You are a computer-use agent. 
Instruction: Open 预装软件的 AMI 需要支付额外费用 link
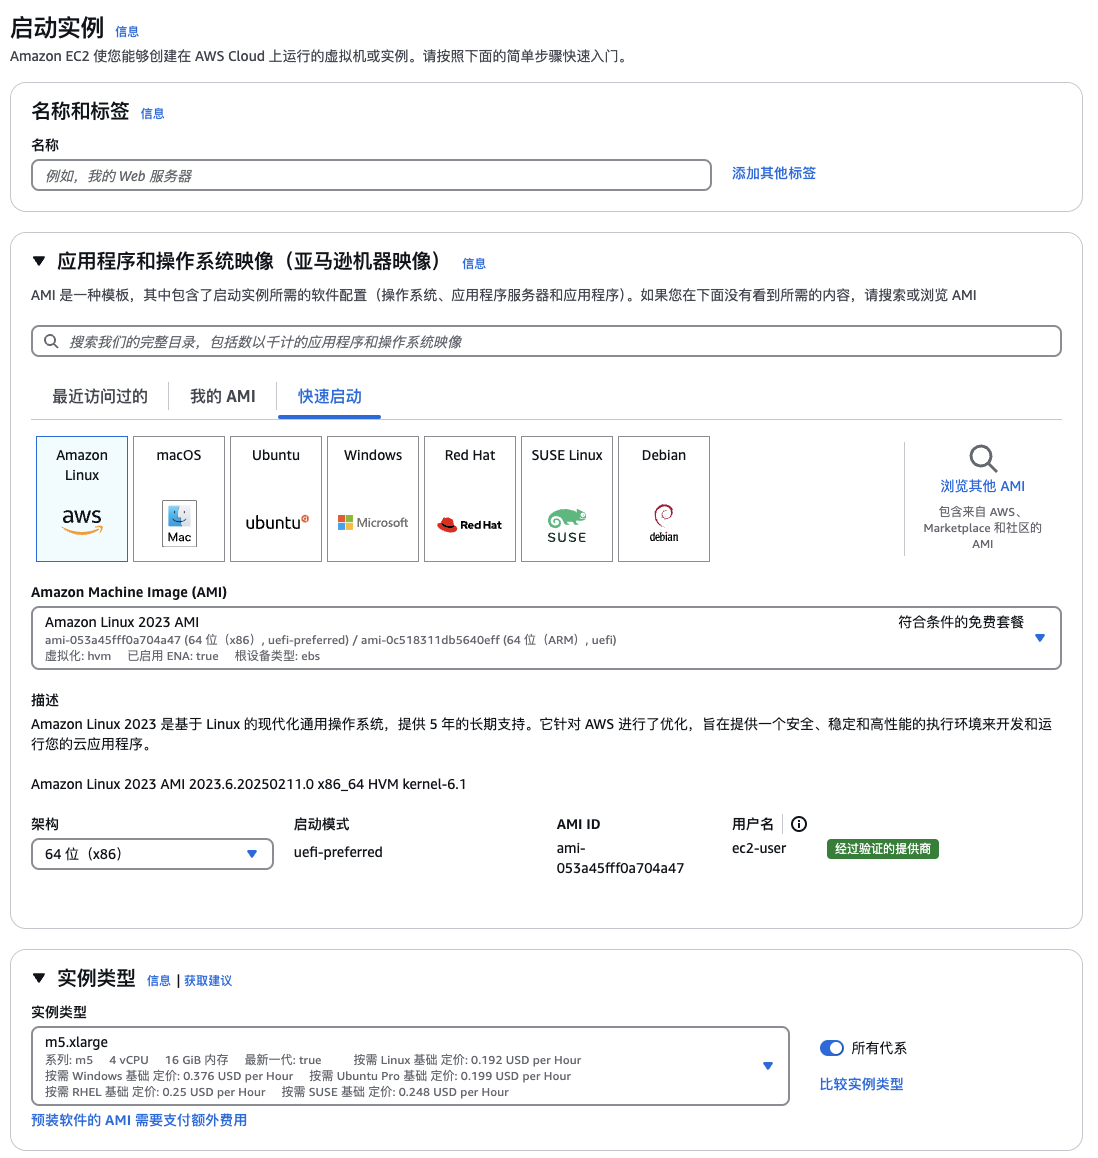pyautogui.click(x=139, y=1120)
